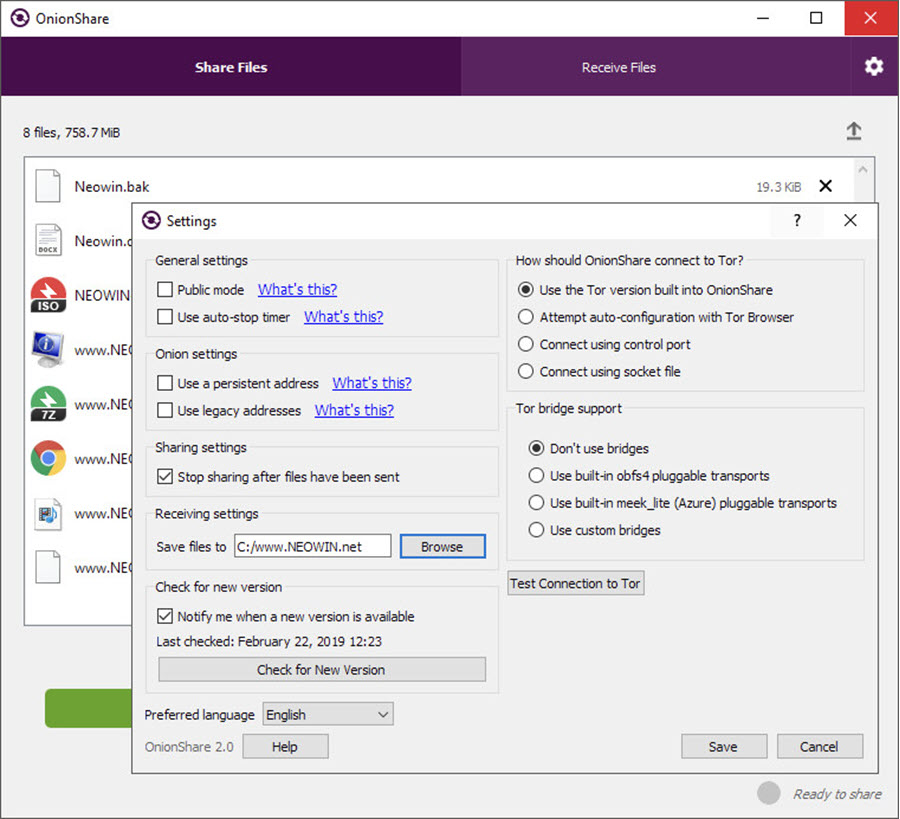Click the 'Ready to share' status text
900x819 pixels.
[837, 794]
